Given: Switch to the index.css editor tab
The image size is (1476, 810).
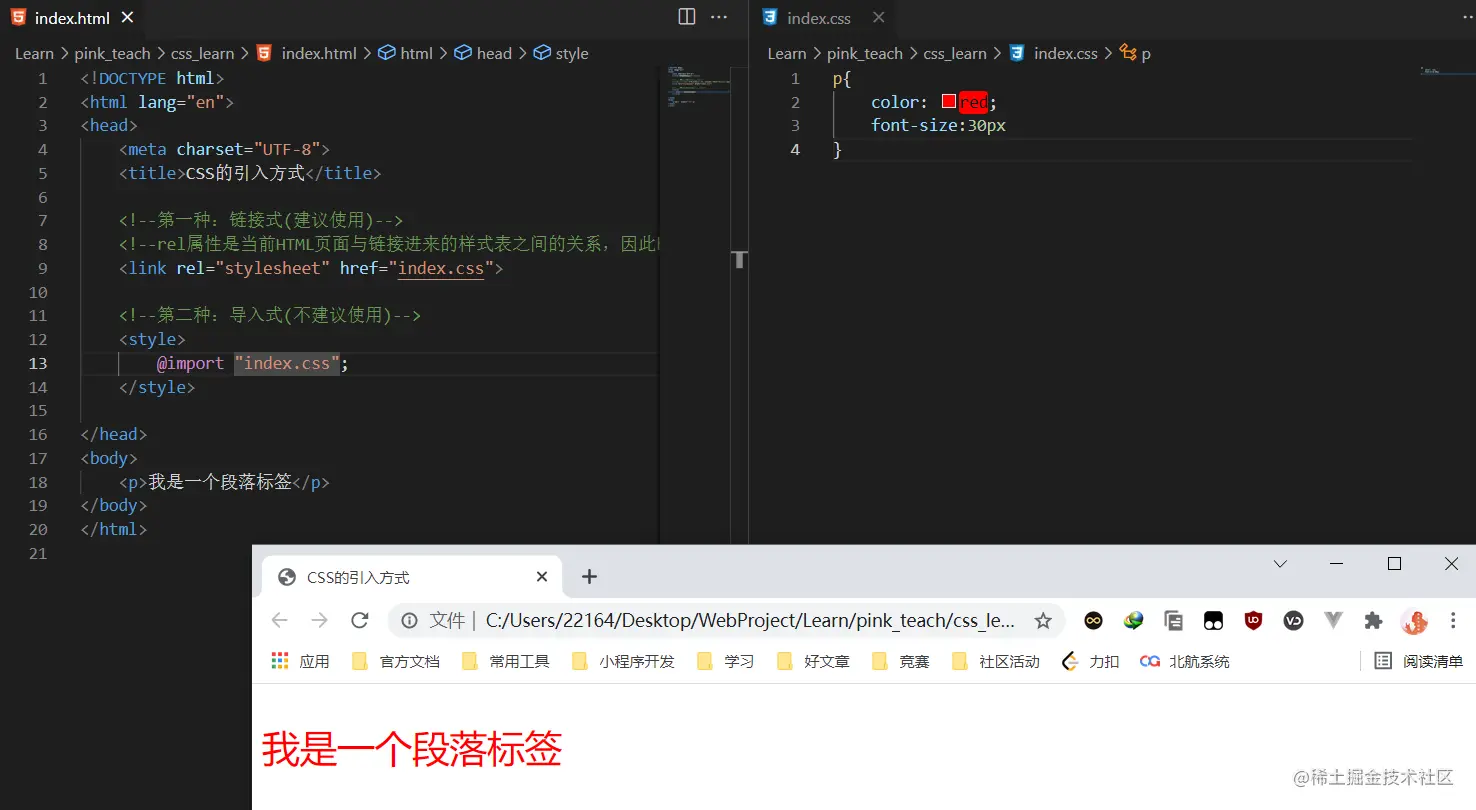Looking at the screenshot, I should click(817, 17).
